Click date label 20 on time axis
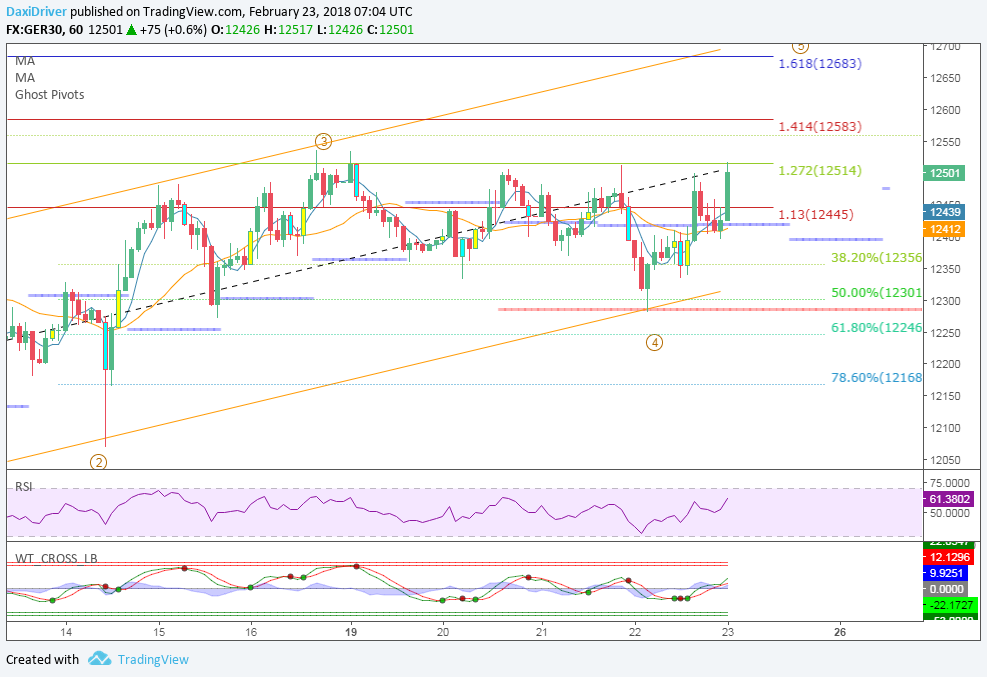The image size is (987, 677). [x=443, y=632]
